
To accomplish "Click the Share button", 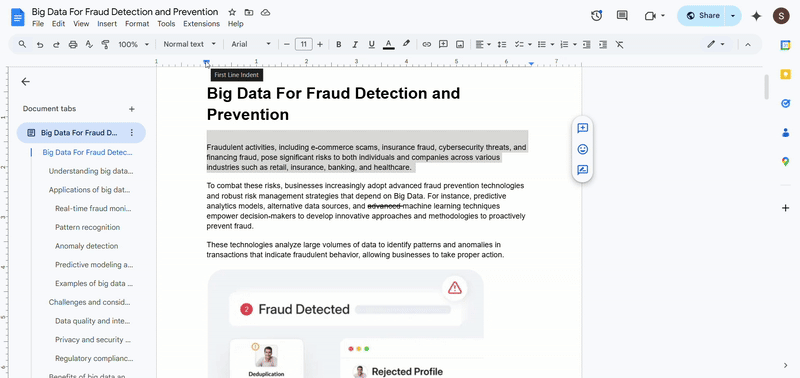I will [702, 16].
